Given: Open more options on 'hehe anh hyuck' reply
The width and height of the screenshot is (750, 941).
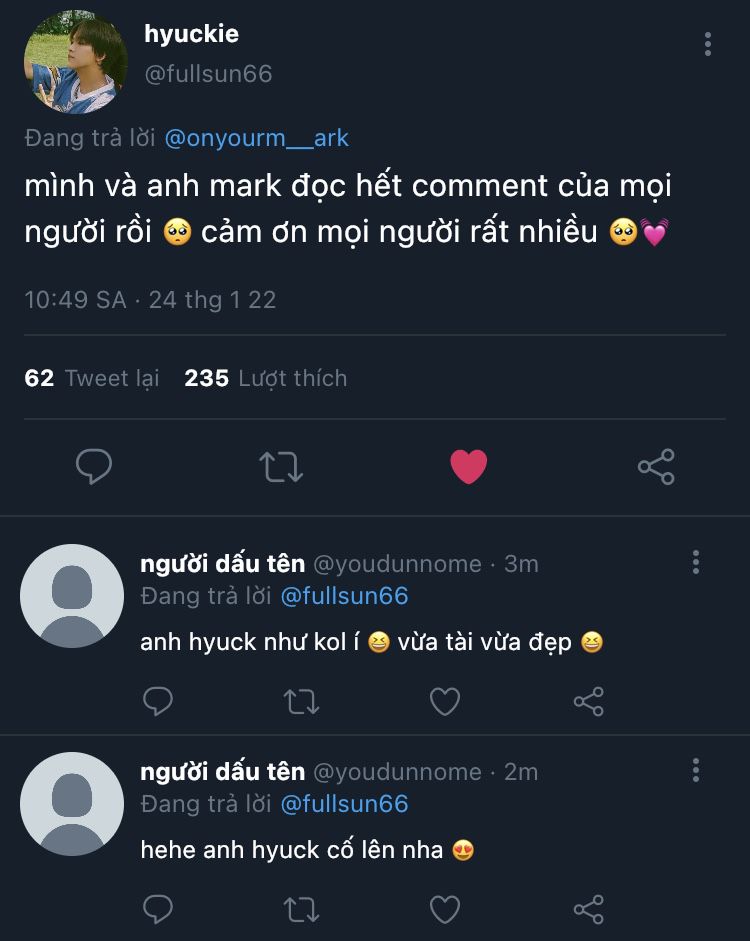Looking at the screenshot, I should coord(696,770).
